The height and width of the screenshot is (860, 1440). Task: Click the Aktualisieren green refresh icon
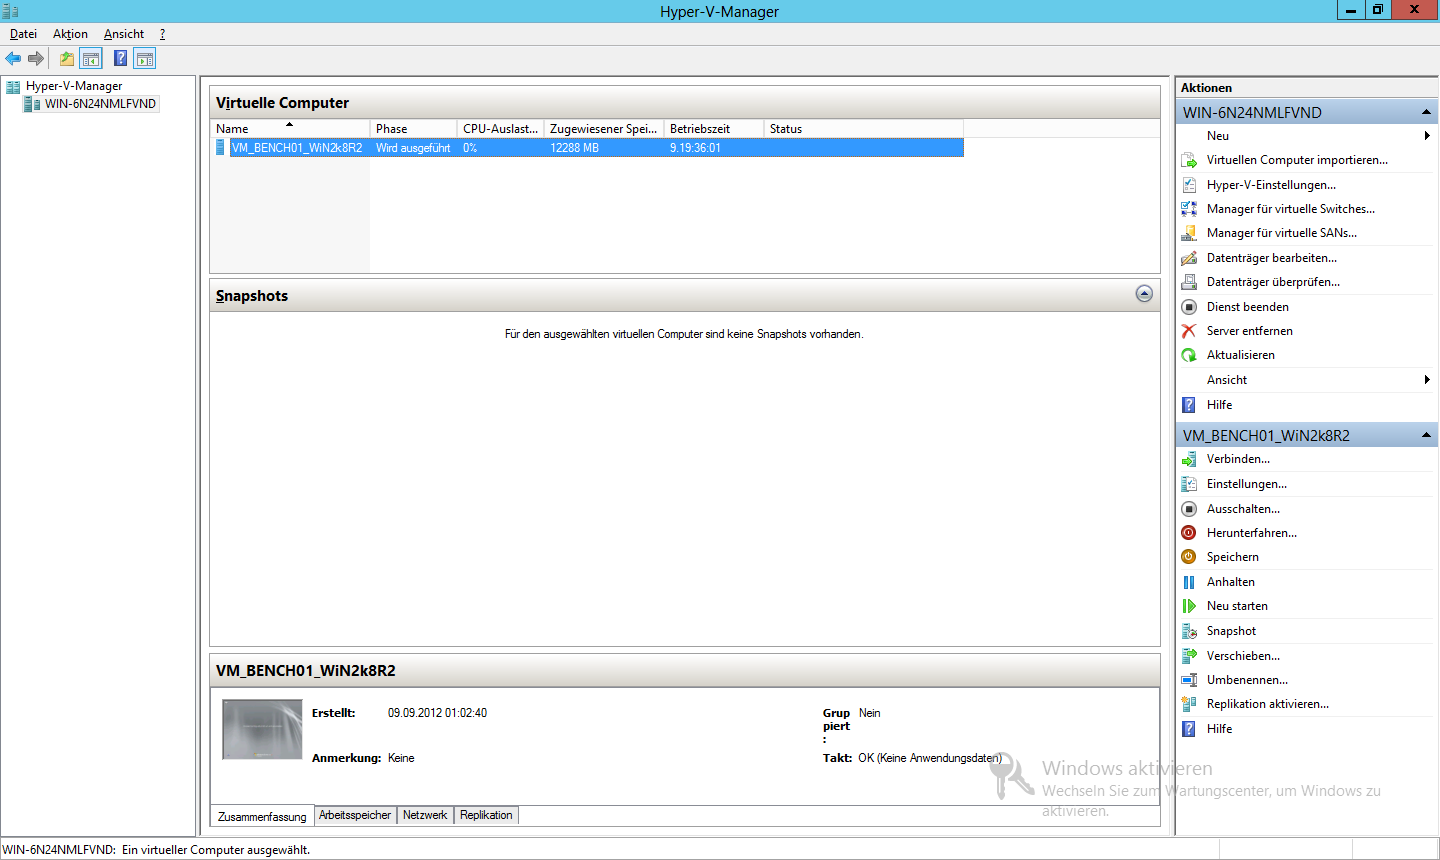click(x=1189, y=355)
